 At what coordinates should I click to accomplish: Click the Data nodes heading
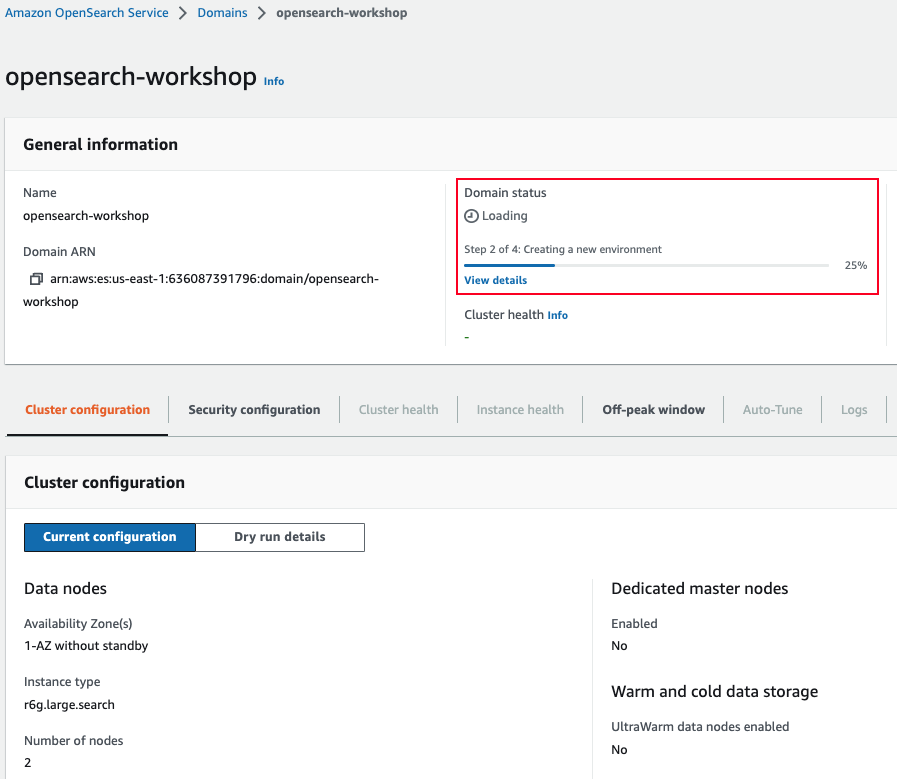click(65, 589)
